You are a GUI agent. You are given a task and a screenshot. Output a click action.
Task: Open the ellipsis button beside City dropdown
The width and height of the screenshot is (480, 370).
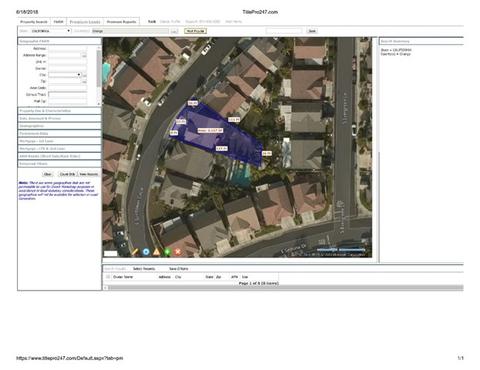coord(84,75)
